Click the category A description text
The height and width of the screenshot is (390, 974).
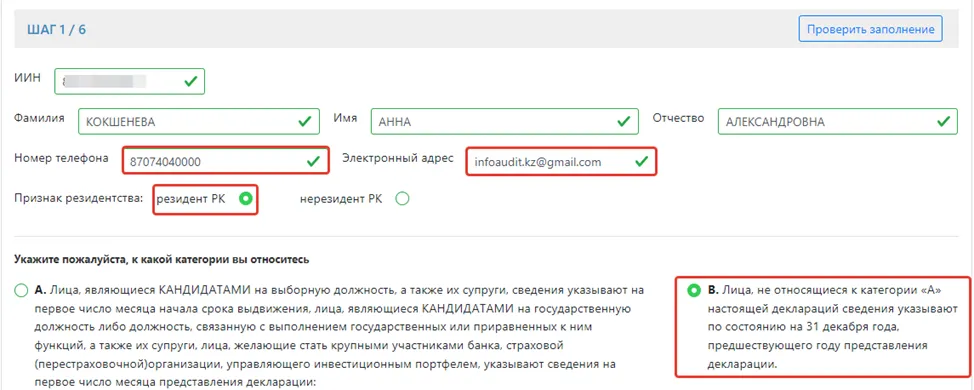click(339, 336)
